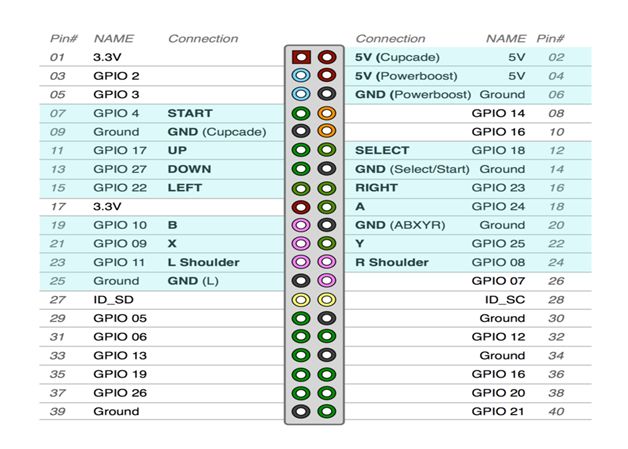Image resolution: width=628 pixels, height=449 pixels.
Task: Select the pin 06 Powerboost ground circle
Action: click(326, 94)
